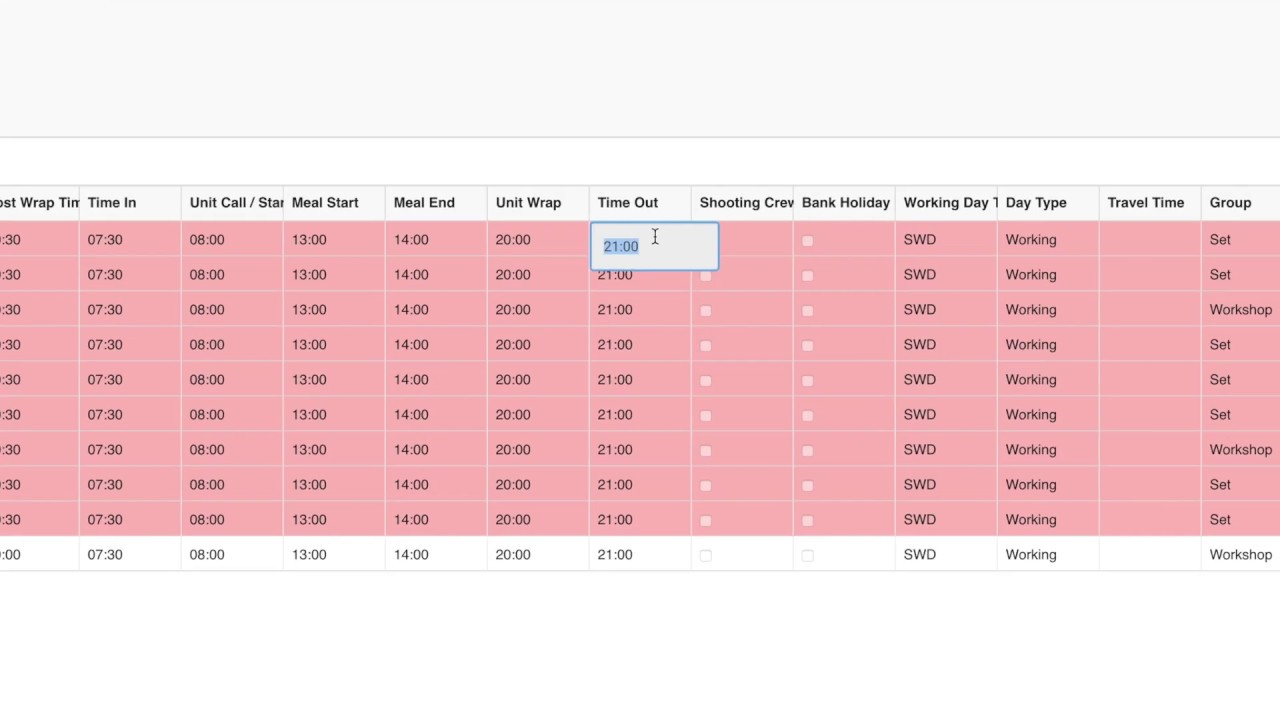Select Unit Wrap 20:00 in the white unhighlighted row
Image resolution: width=1280 pixels, height=720 pixels.
(x=538, y=554)
